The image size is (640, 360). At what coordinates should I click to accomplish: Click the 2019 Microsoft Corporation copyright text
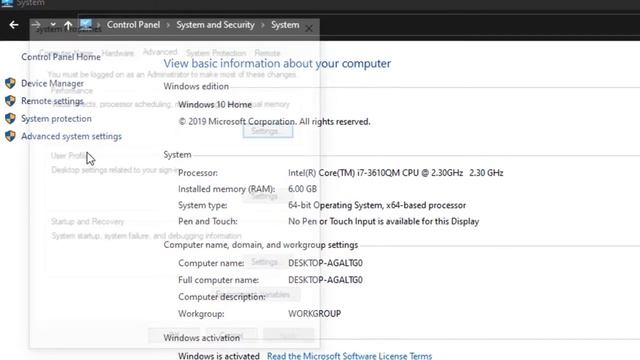click(274, 122)
